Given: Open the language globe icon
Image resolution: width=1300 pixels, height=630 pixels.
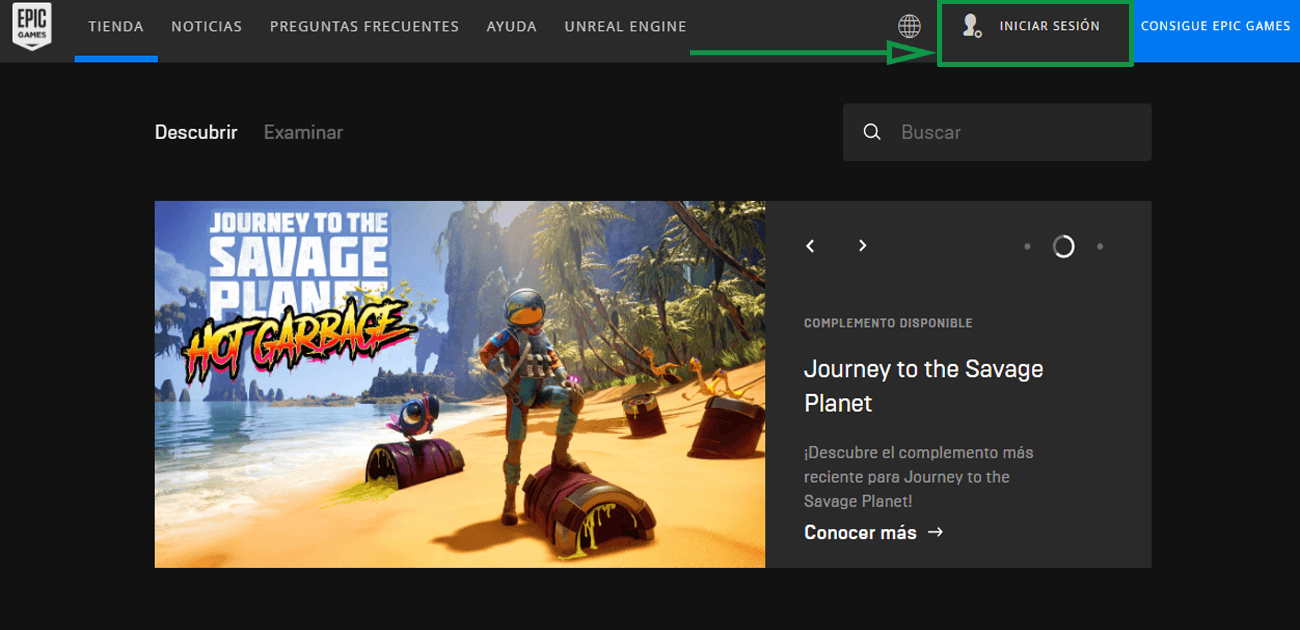Looking at the screenshot, I should (909, 26).
